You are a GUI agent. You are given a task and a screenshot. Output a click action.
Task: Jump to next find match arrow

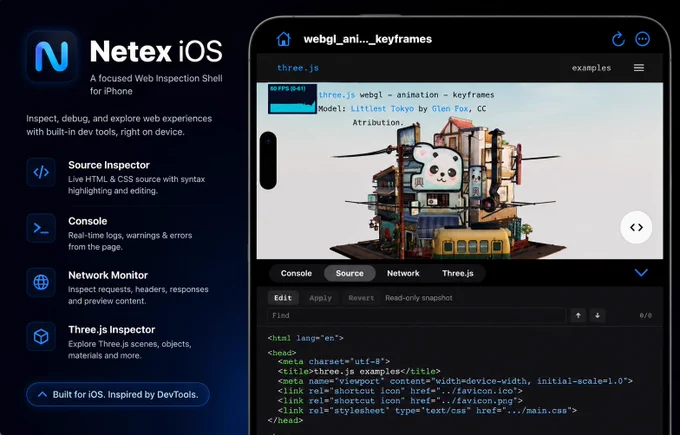click(597, 315)
